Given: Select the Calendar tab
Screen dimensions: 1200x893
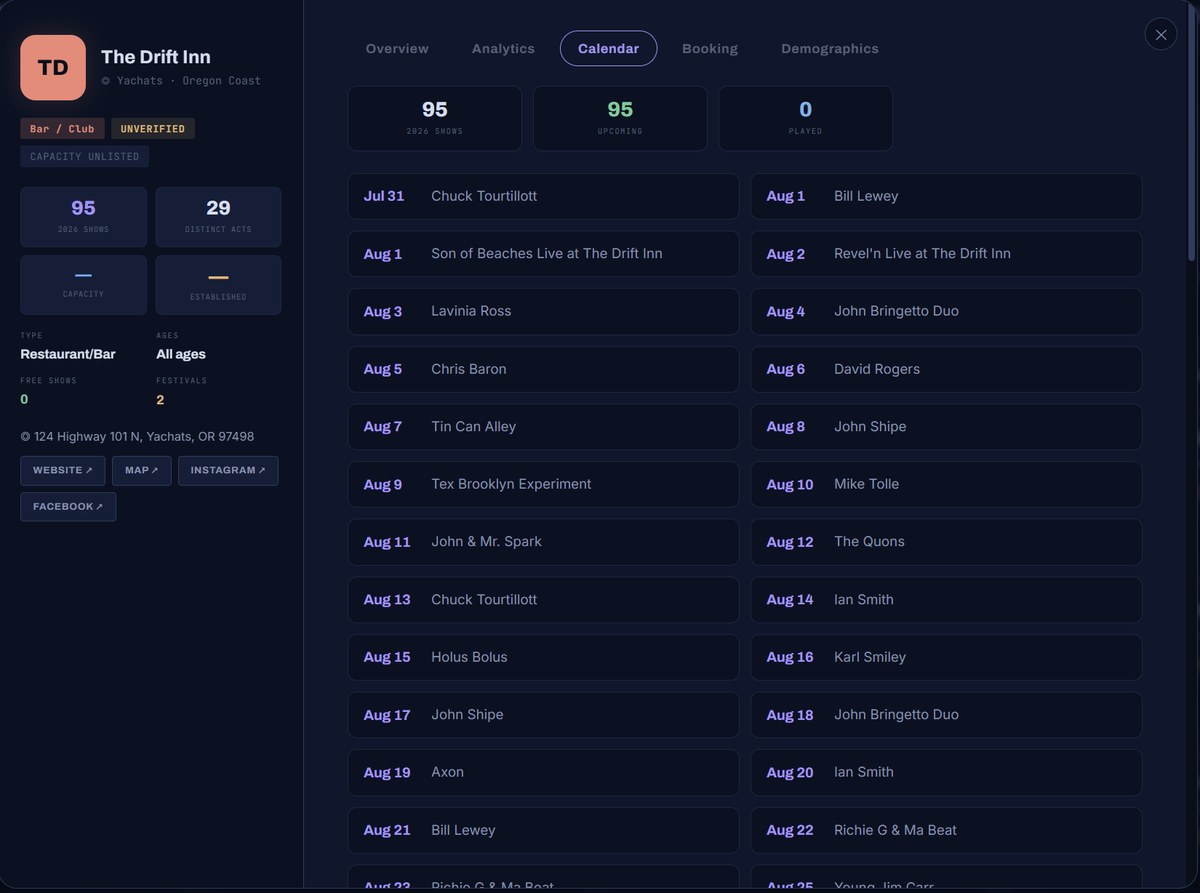Looking at the screenshot, I should (x=608, y=48).
